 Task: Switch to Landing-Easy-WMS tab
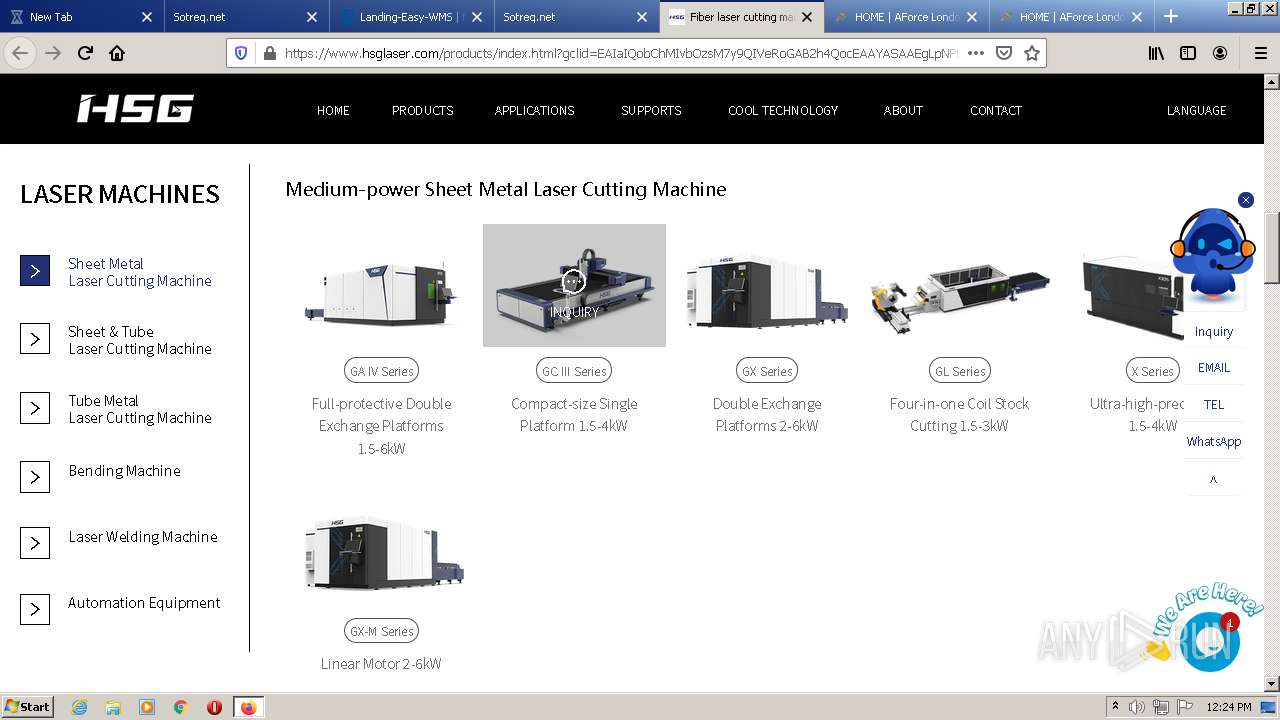click(410, 16)
